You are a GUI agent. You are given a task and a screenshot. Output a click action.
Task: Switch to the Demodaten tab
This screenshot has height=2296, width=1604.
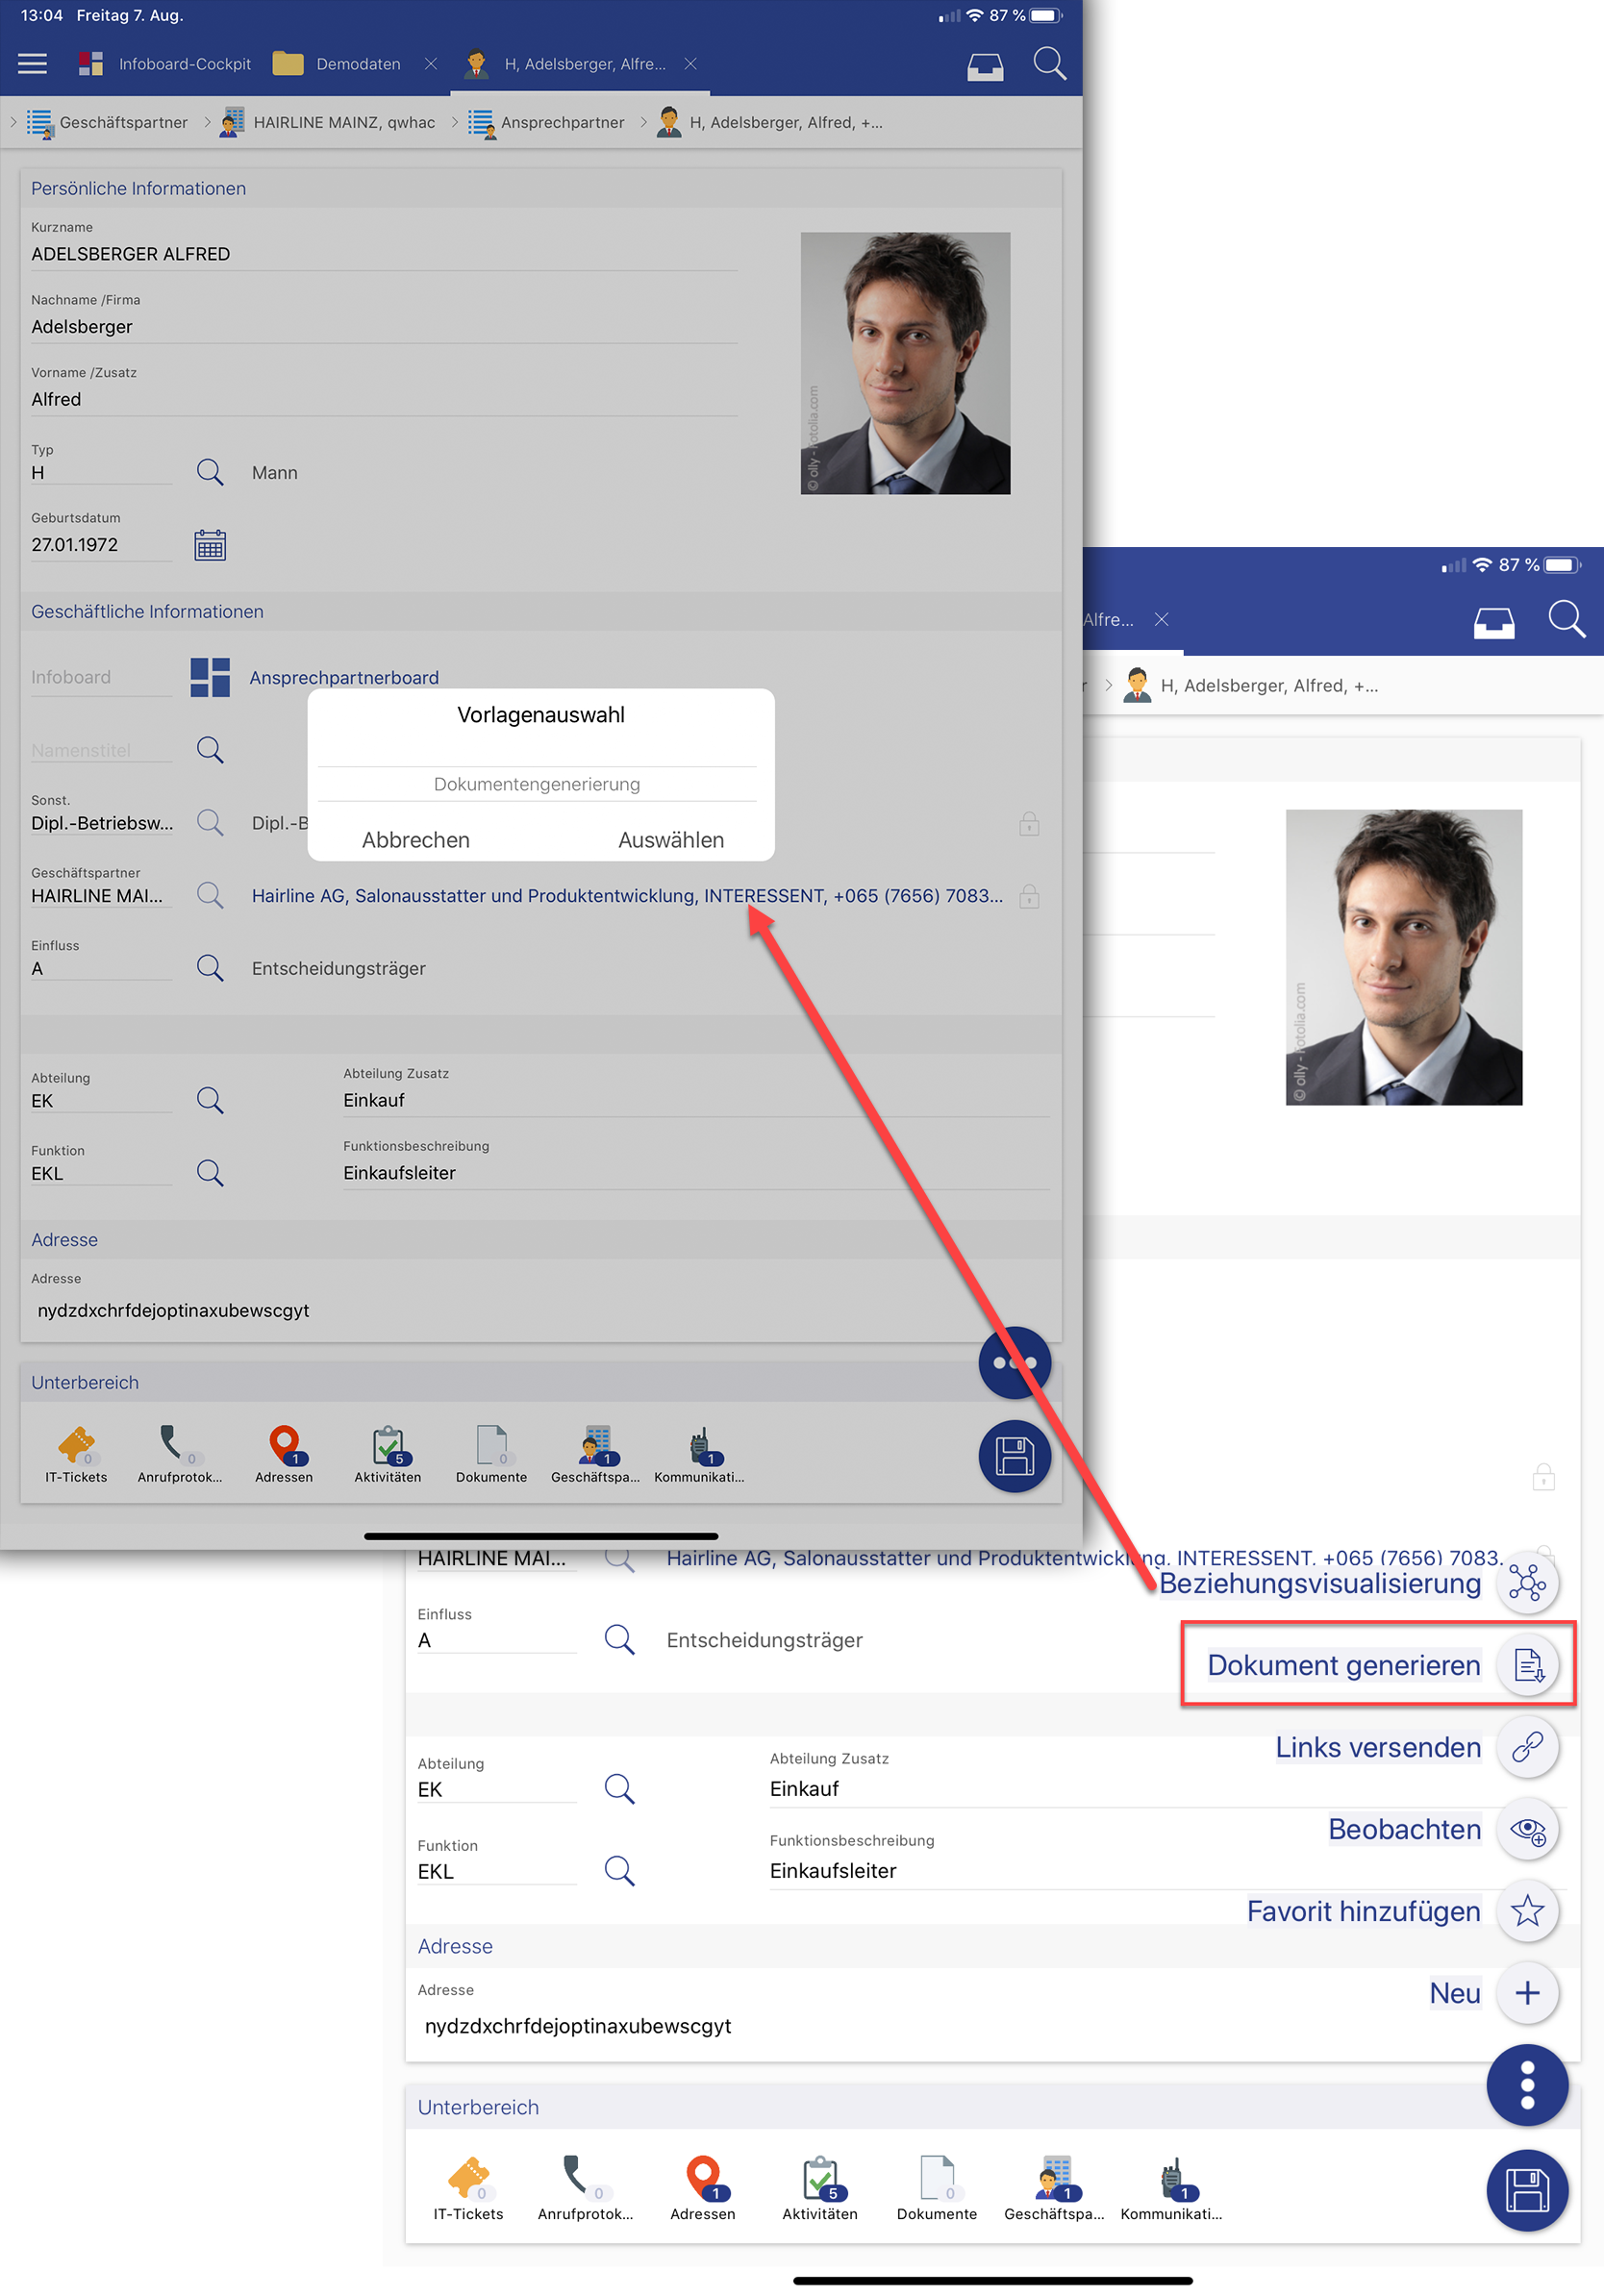tap(340, 64)
